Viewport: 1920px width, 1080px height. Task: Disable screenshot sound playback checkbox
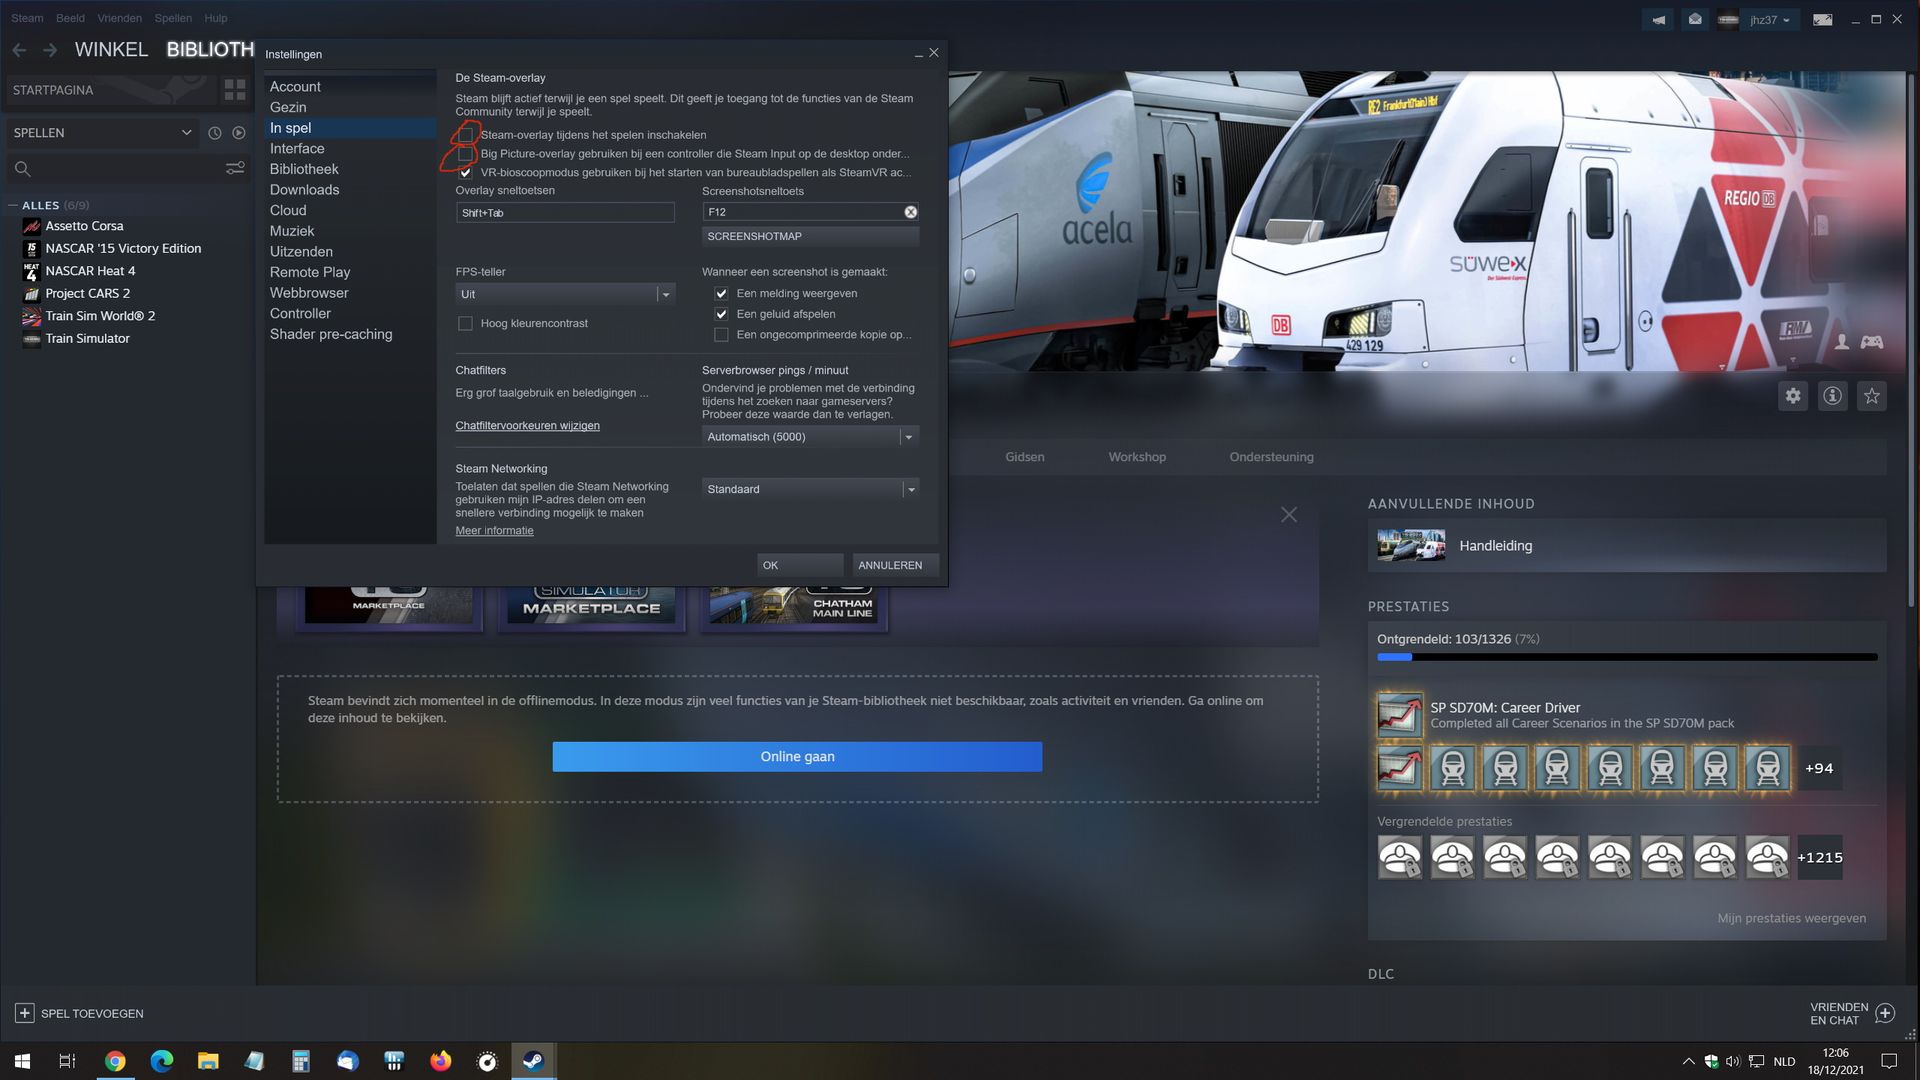click(x=721, y=314)
